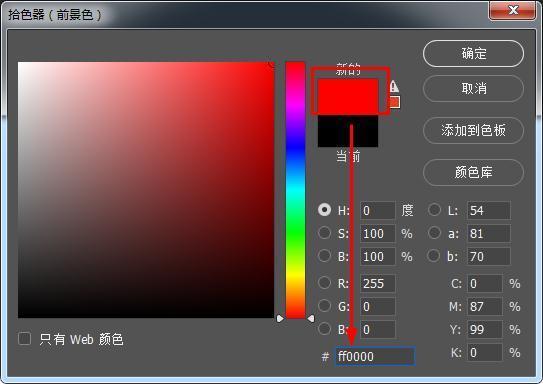Click the L lightness value field

[x=489, y=210]
